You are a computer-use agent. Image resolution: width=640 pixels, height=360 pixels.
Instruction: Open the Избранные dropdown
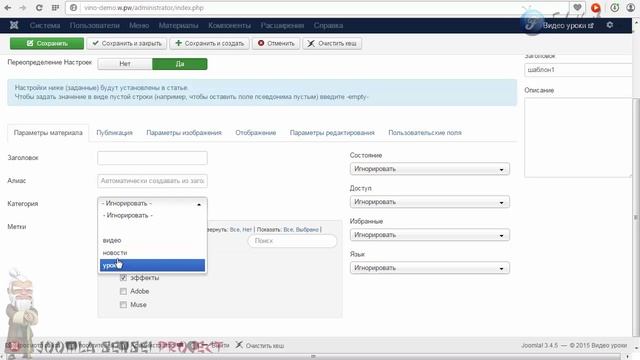429,235
